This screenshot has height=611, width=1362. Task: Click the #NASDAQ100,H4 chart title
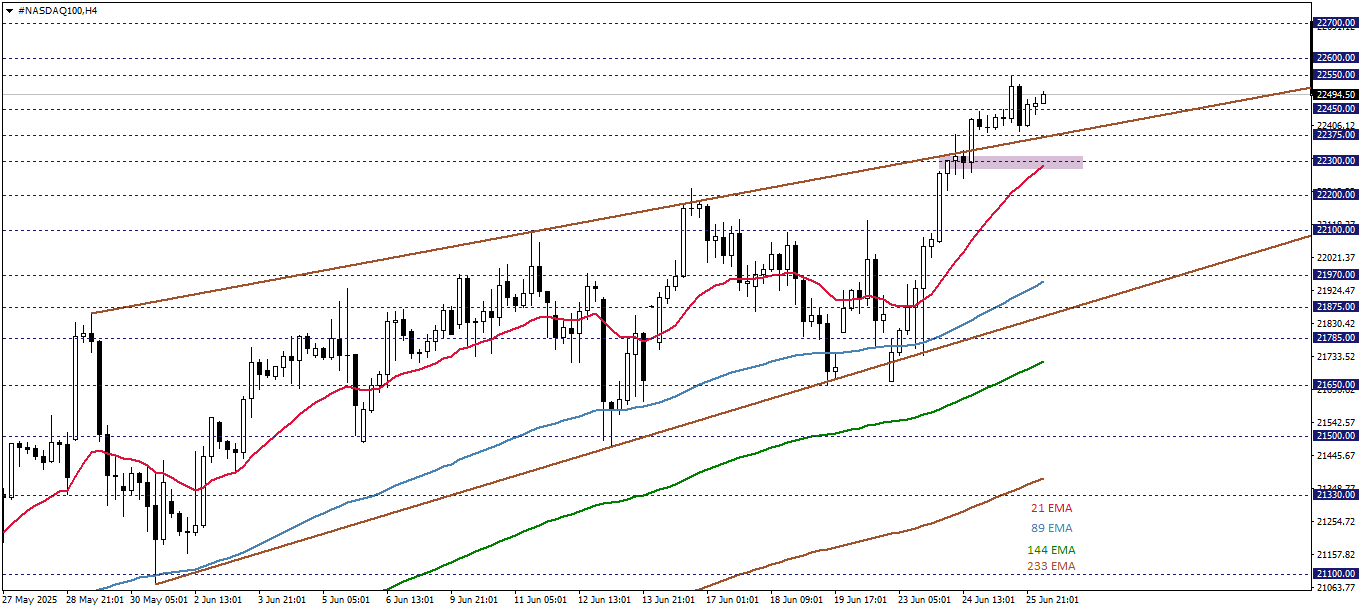tap(58, 9)
